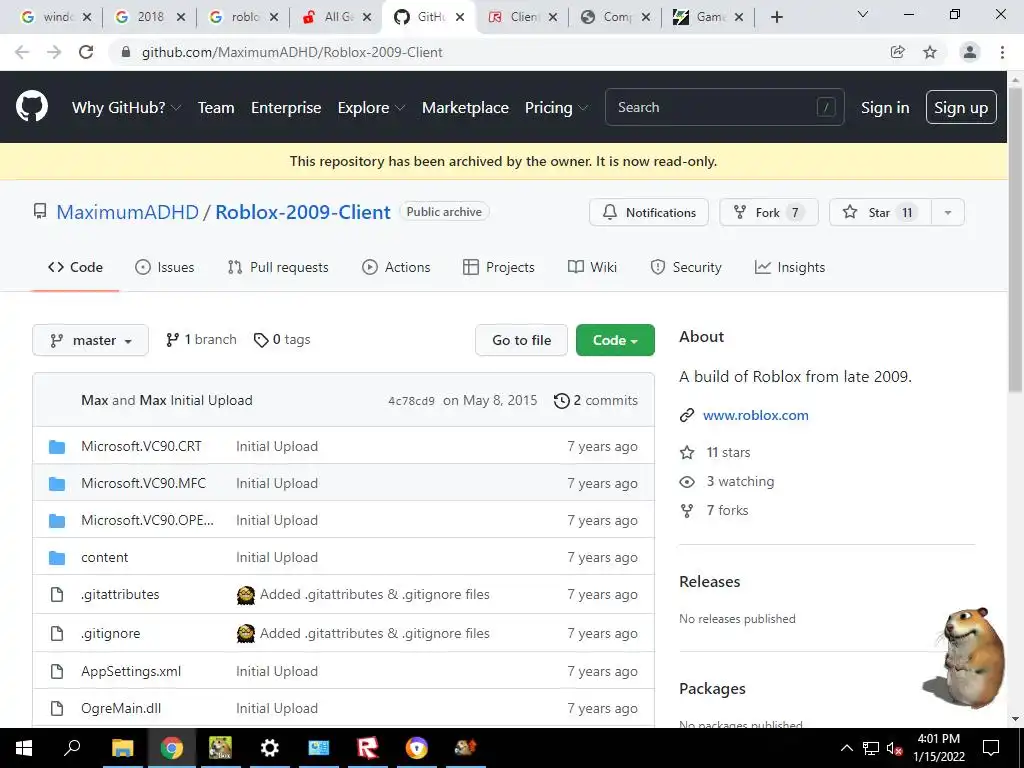Expand the Explore navigation menu
Image resolution: width=1024 pixels, height=768 pixels.
[x=371, y=108]
